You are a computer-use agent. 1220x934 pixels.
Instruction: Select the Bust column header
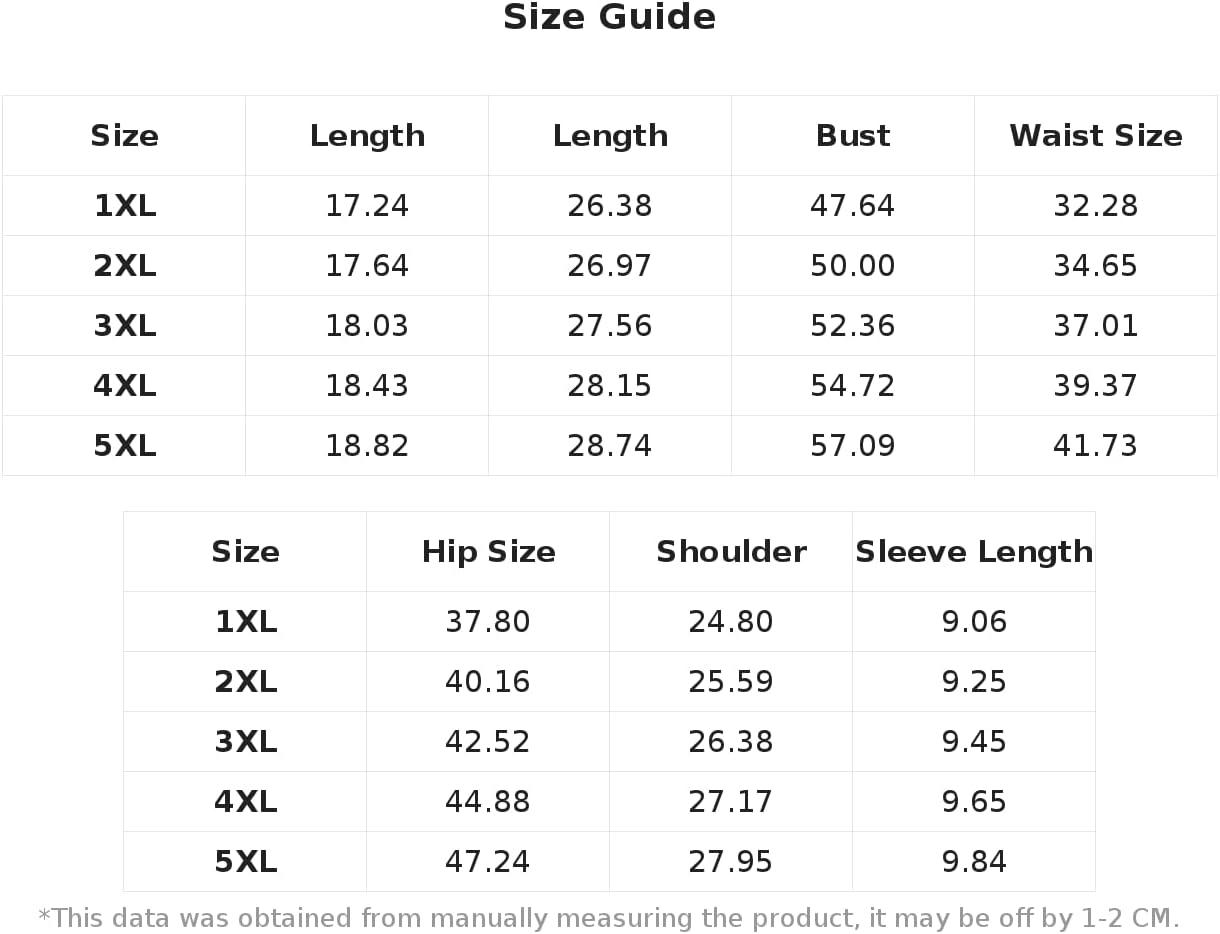pos(853,136)
